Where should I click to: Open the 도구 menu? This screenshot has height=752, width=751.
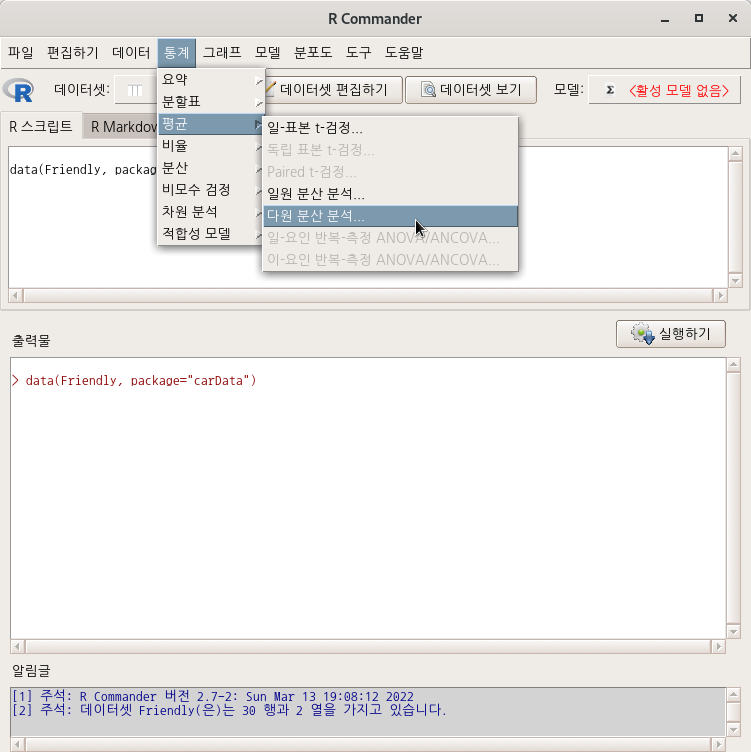[x=358, y=52]
